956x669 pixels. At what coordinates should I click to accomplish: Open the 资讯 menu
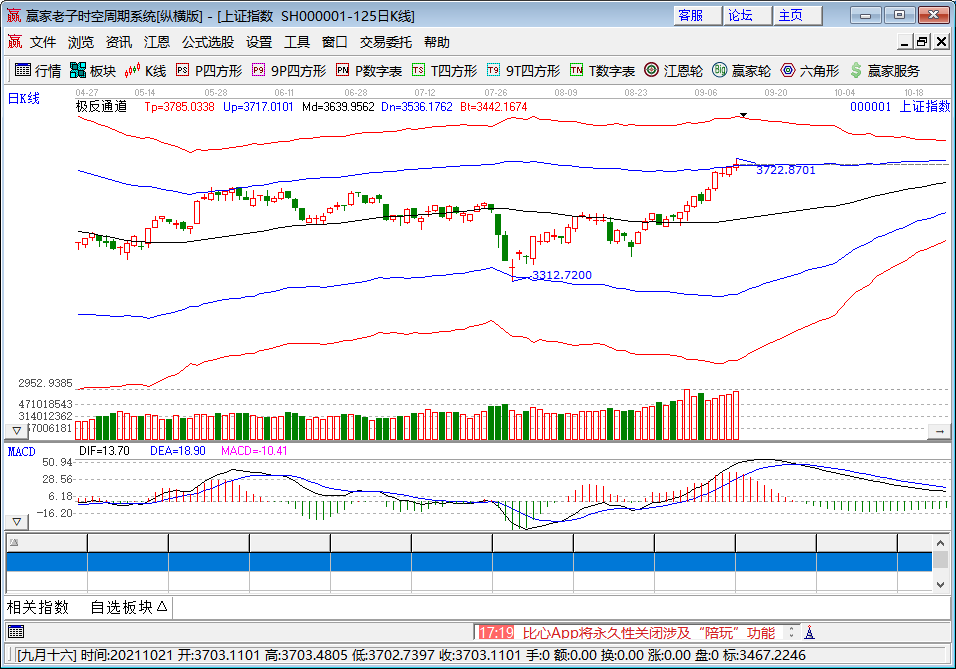(119, 42)
